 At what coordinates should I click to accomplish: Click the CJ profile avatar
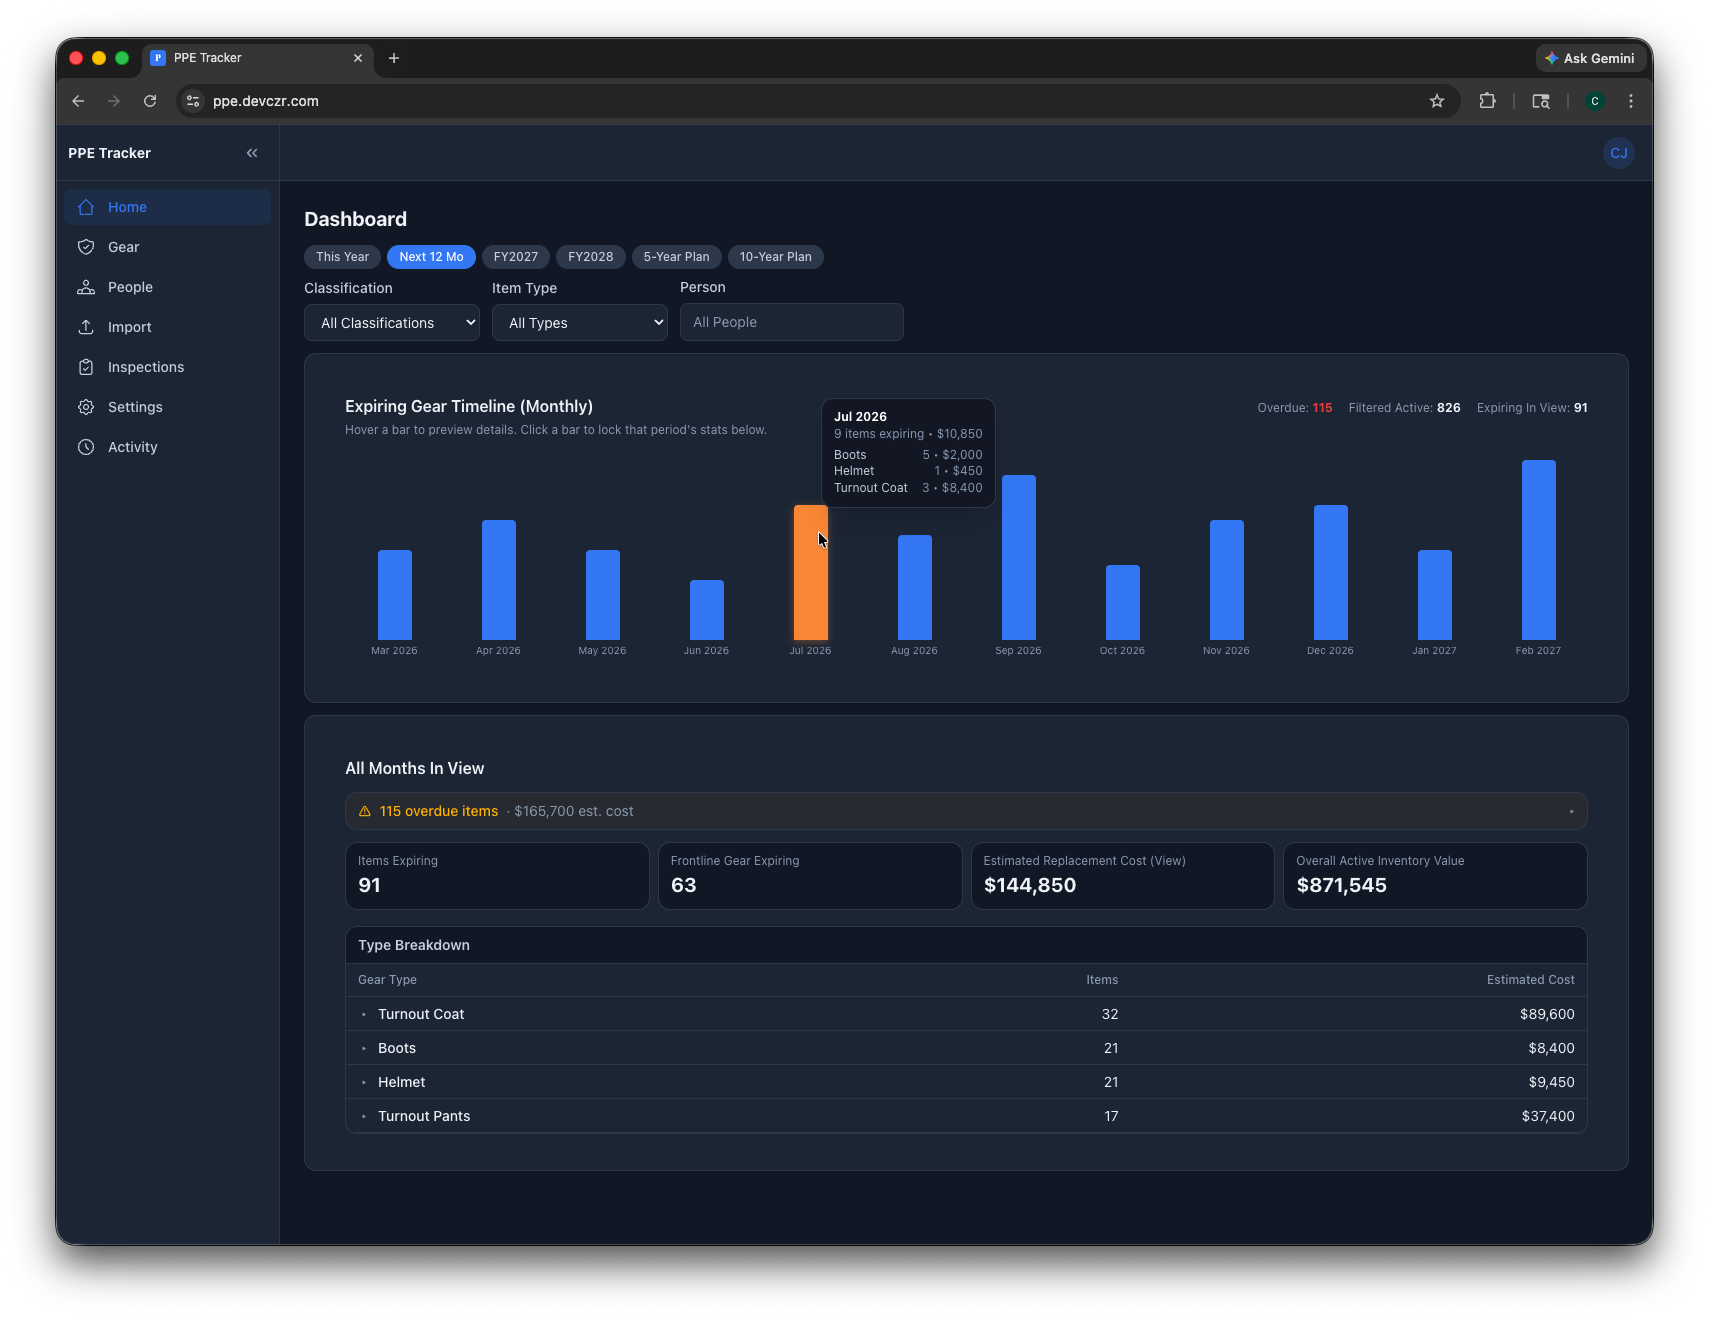tap(1617, 153)
